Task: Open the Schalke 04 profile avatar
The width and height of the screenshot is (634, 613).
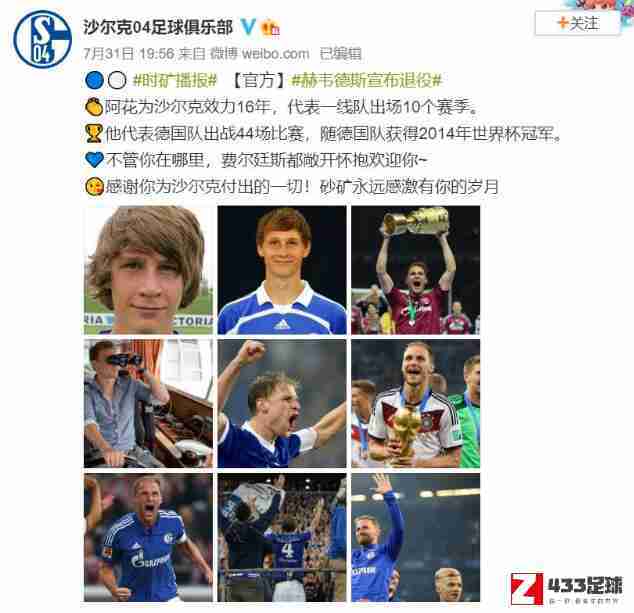Action: tap(42, 39)
